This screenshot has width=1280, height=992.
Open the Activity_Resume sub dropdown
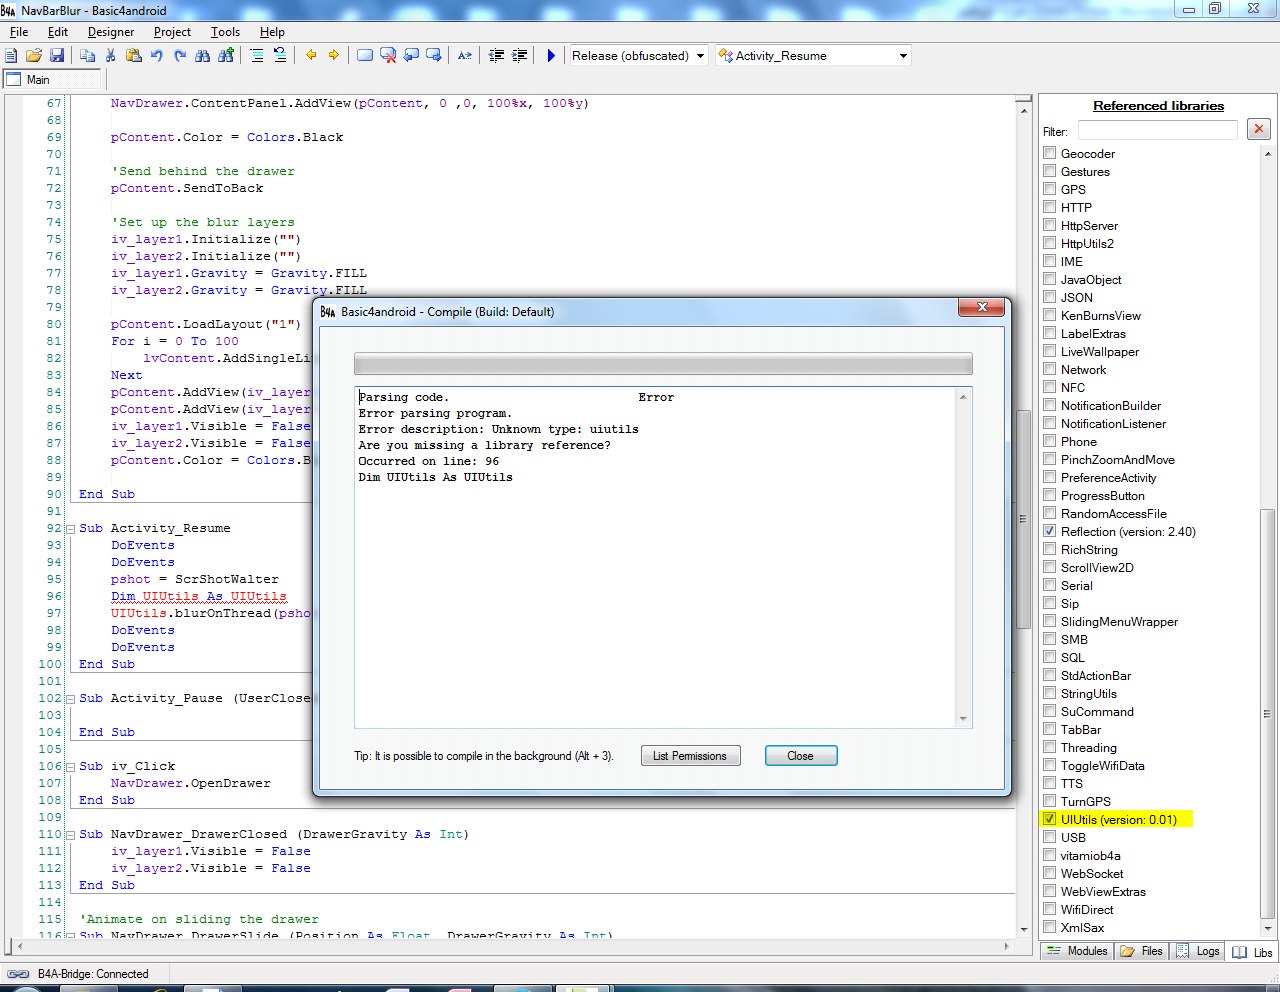point(903,56)
